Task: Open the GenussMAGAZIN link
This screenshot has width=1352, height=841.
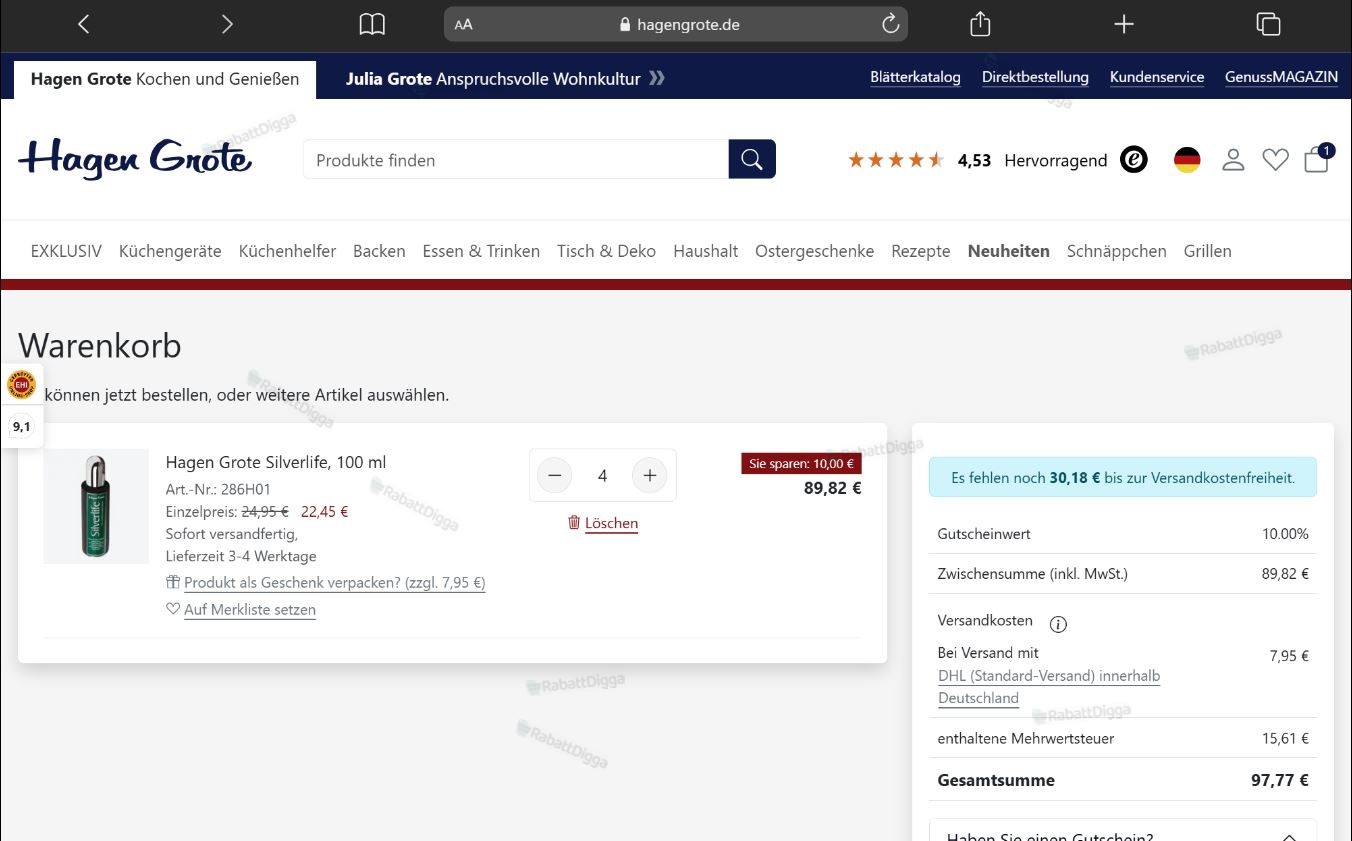Action: click(1281, 77)
